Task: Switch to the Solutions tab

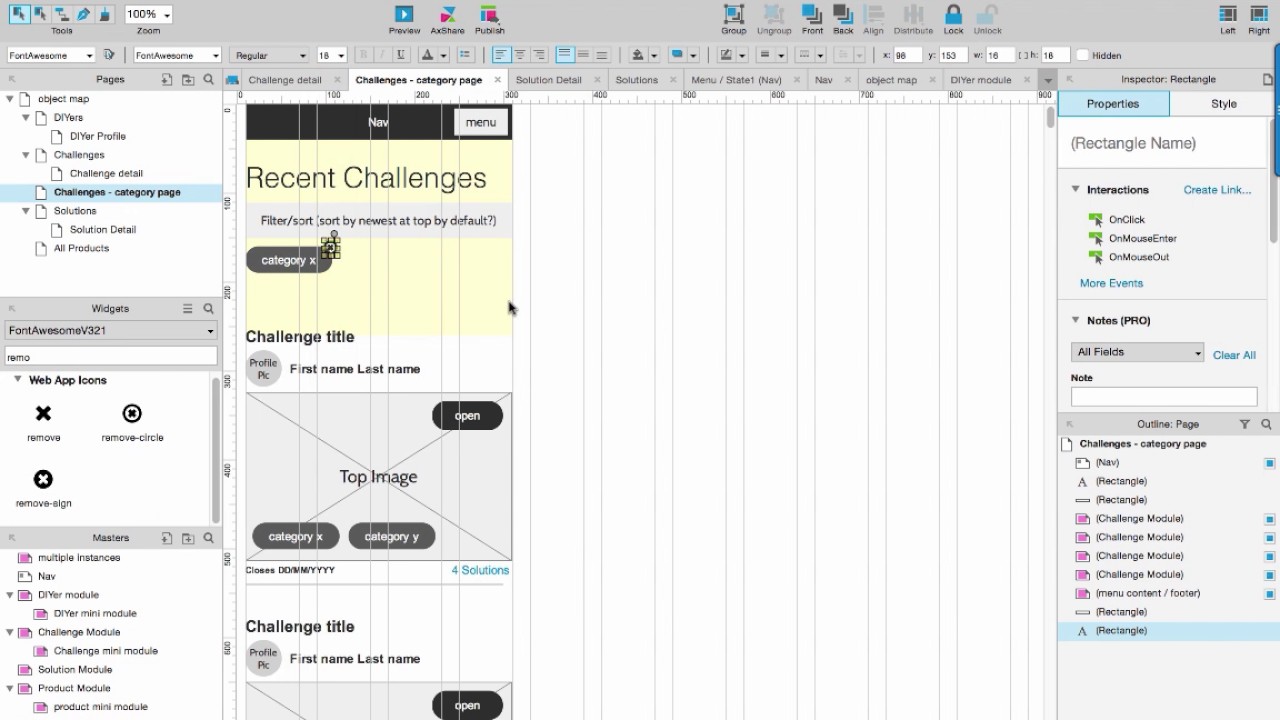Action: coord(636,80)
